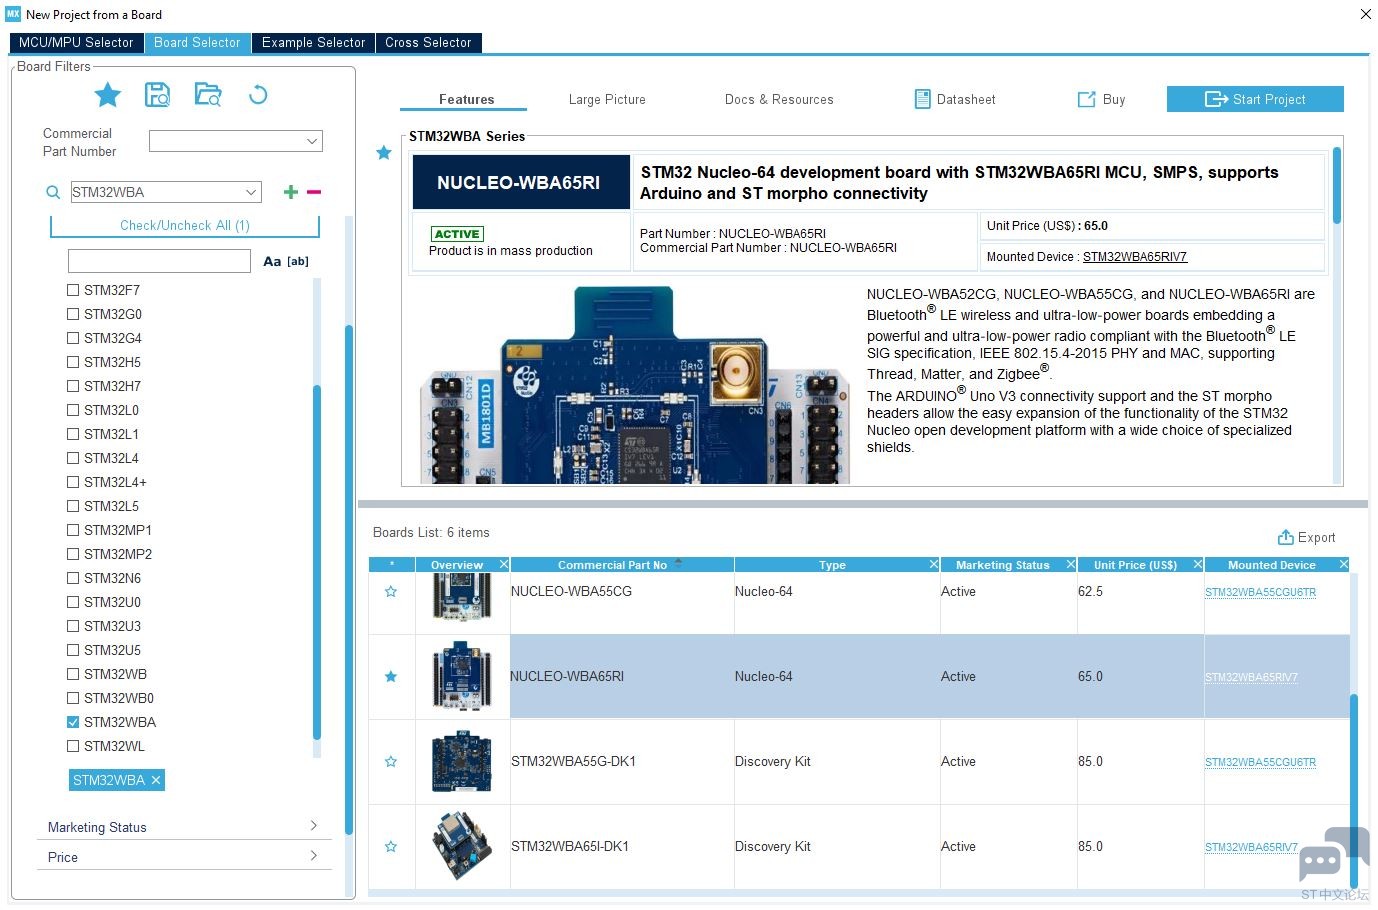
Task: Toggle case-sensitive Aa filter option
Action: coord(272,261)
